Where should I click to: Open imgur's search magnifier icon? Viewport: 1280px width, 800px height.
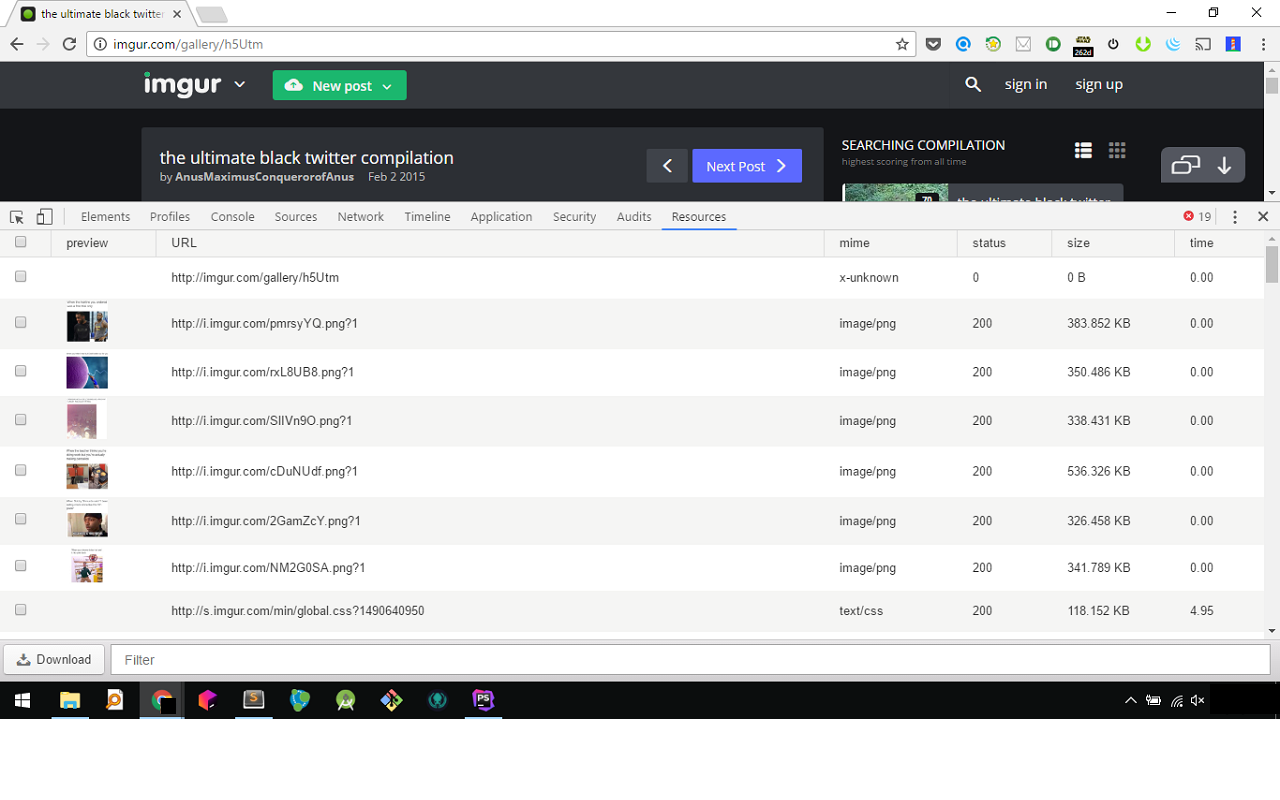pyautogui.click(x=973, y=85)
